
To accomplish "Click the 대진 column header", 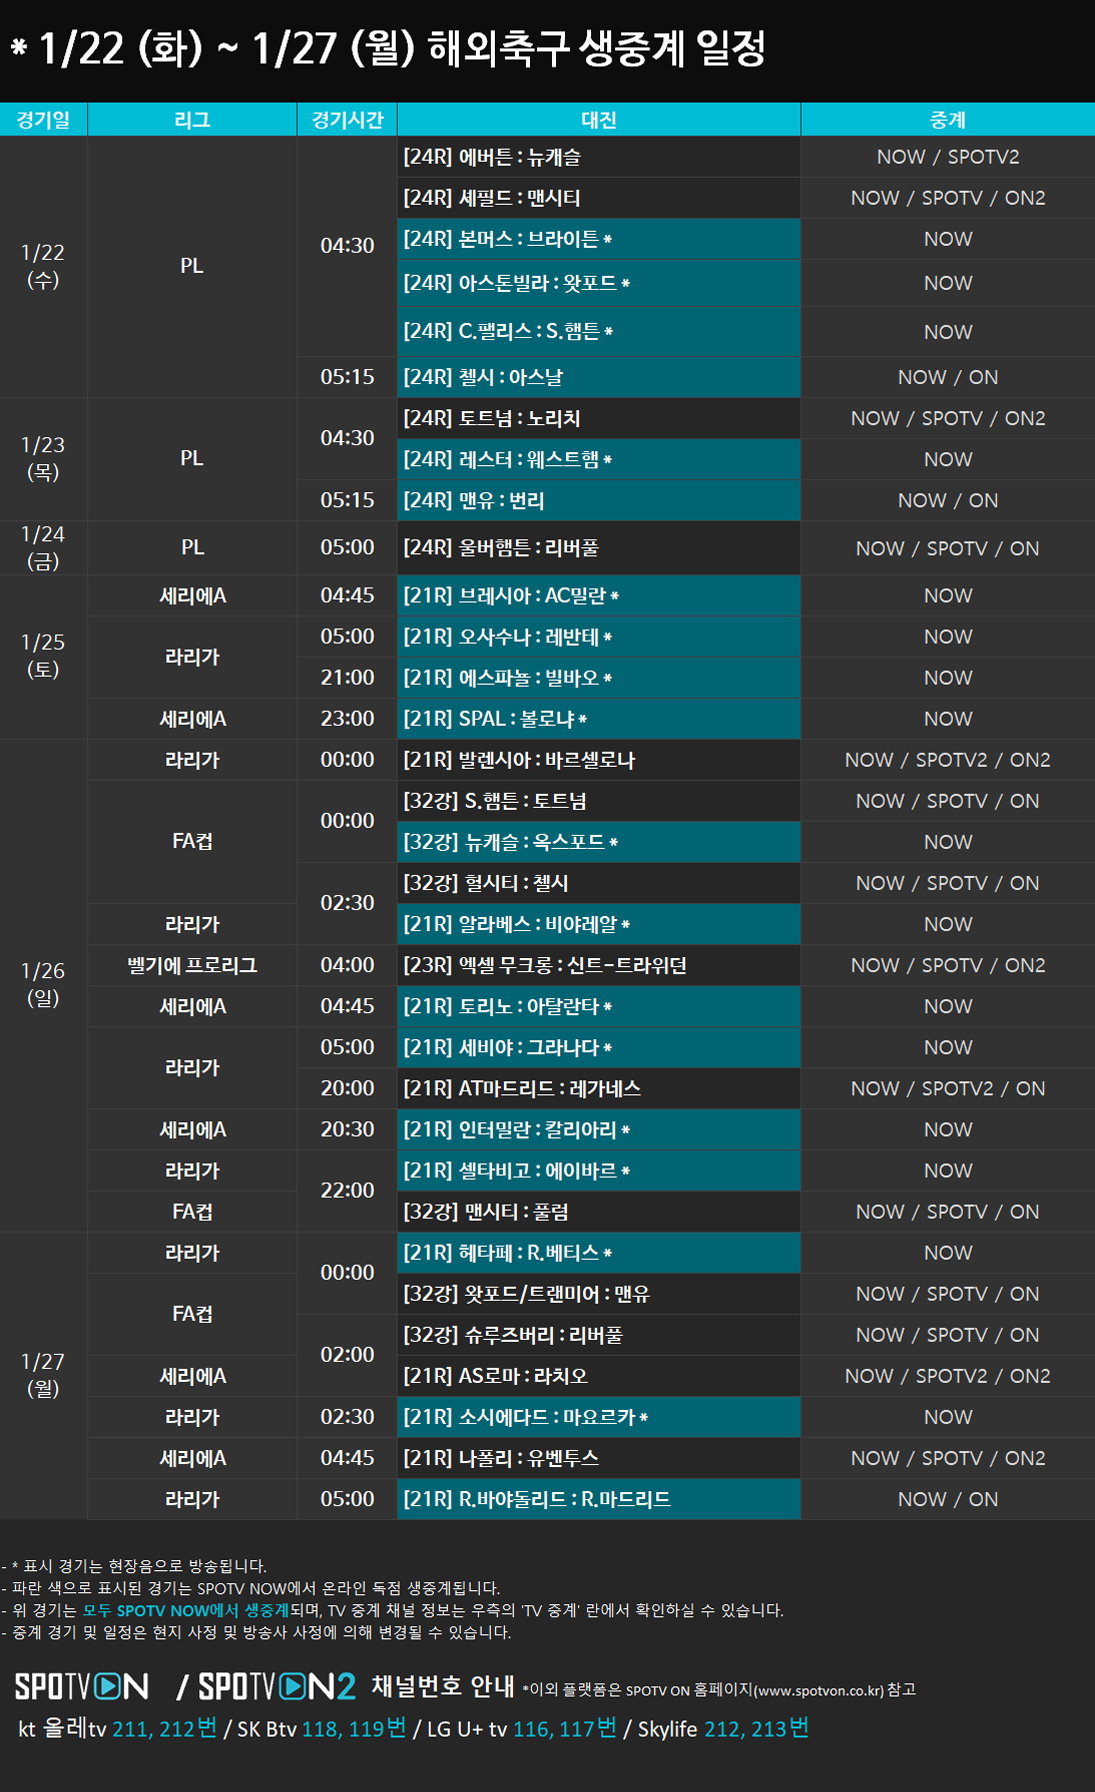I will click(598, 120).
